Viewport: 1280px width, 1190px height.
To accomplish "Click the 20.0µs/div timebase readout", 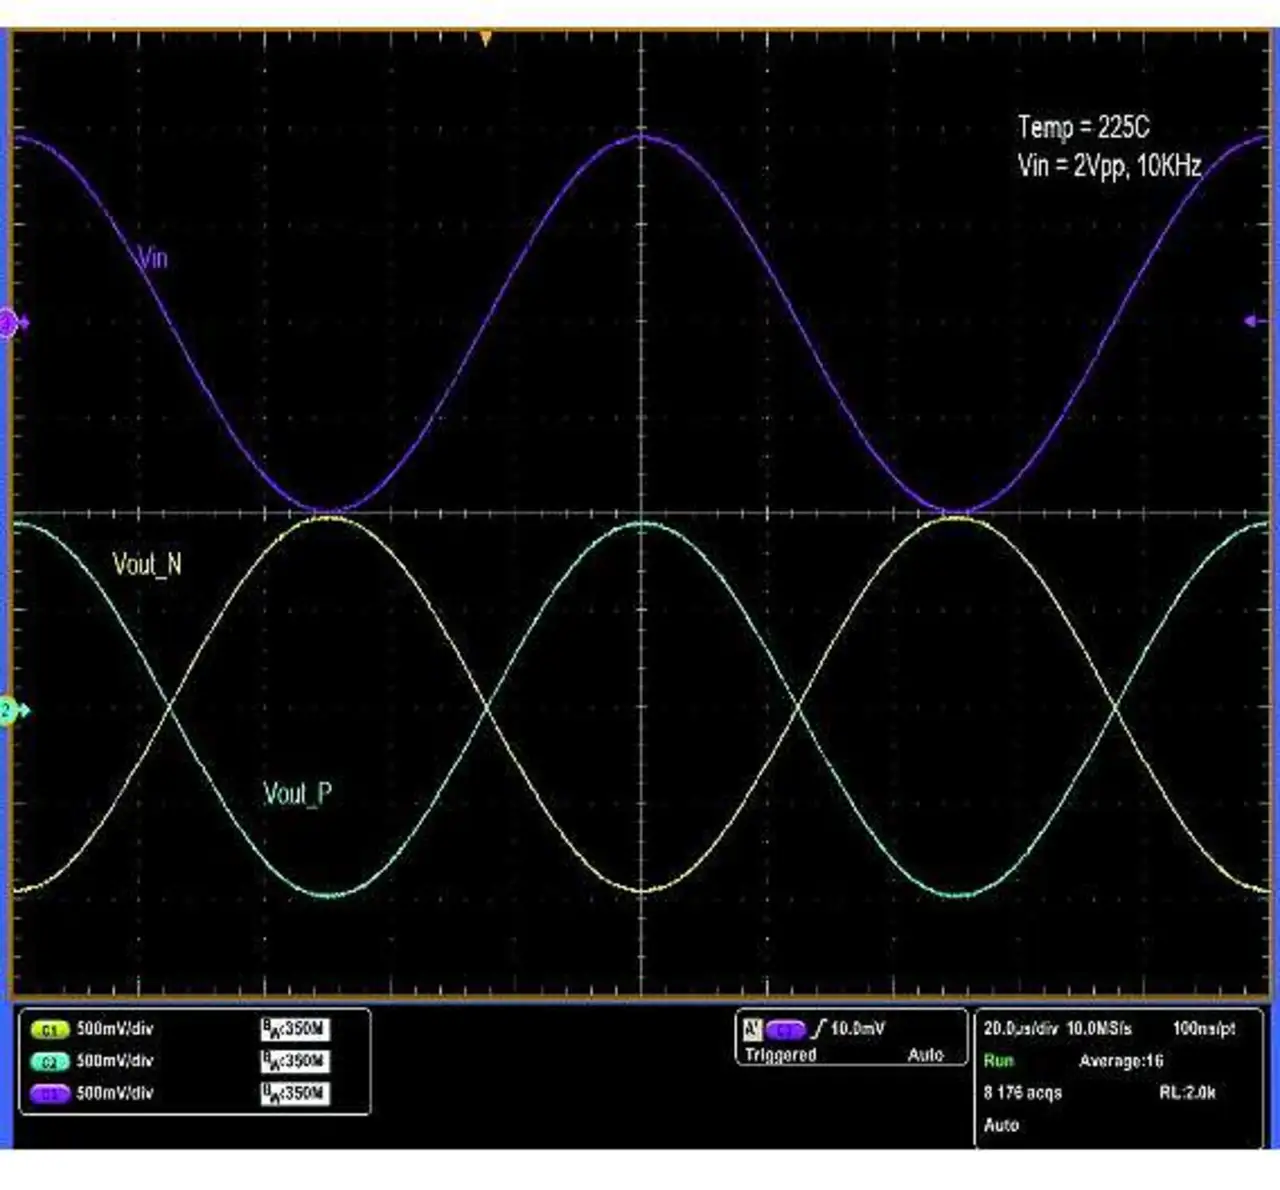I will [1018, 1028].
